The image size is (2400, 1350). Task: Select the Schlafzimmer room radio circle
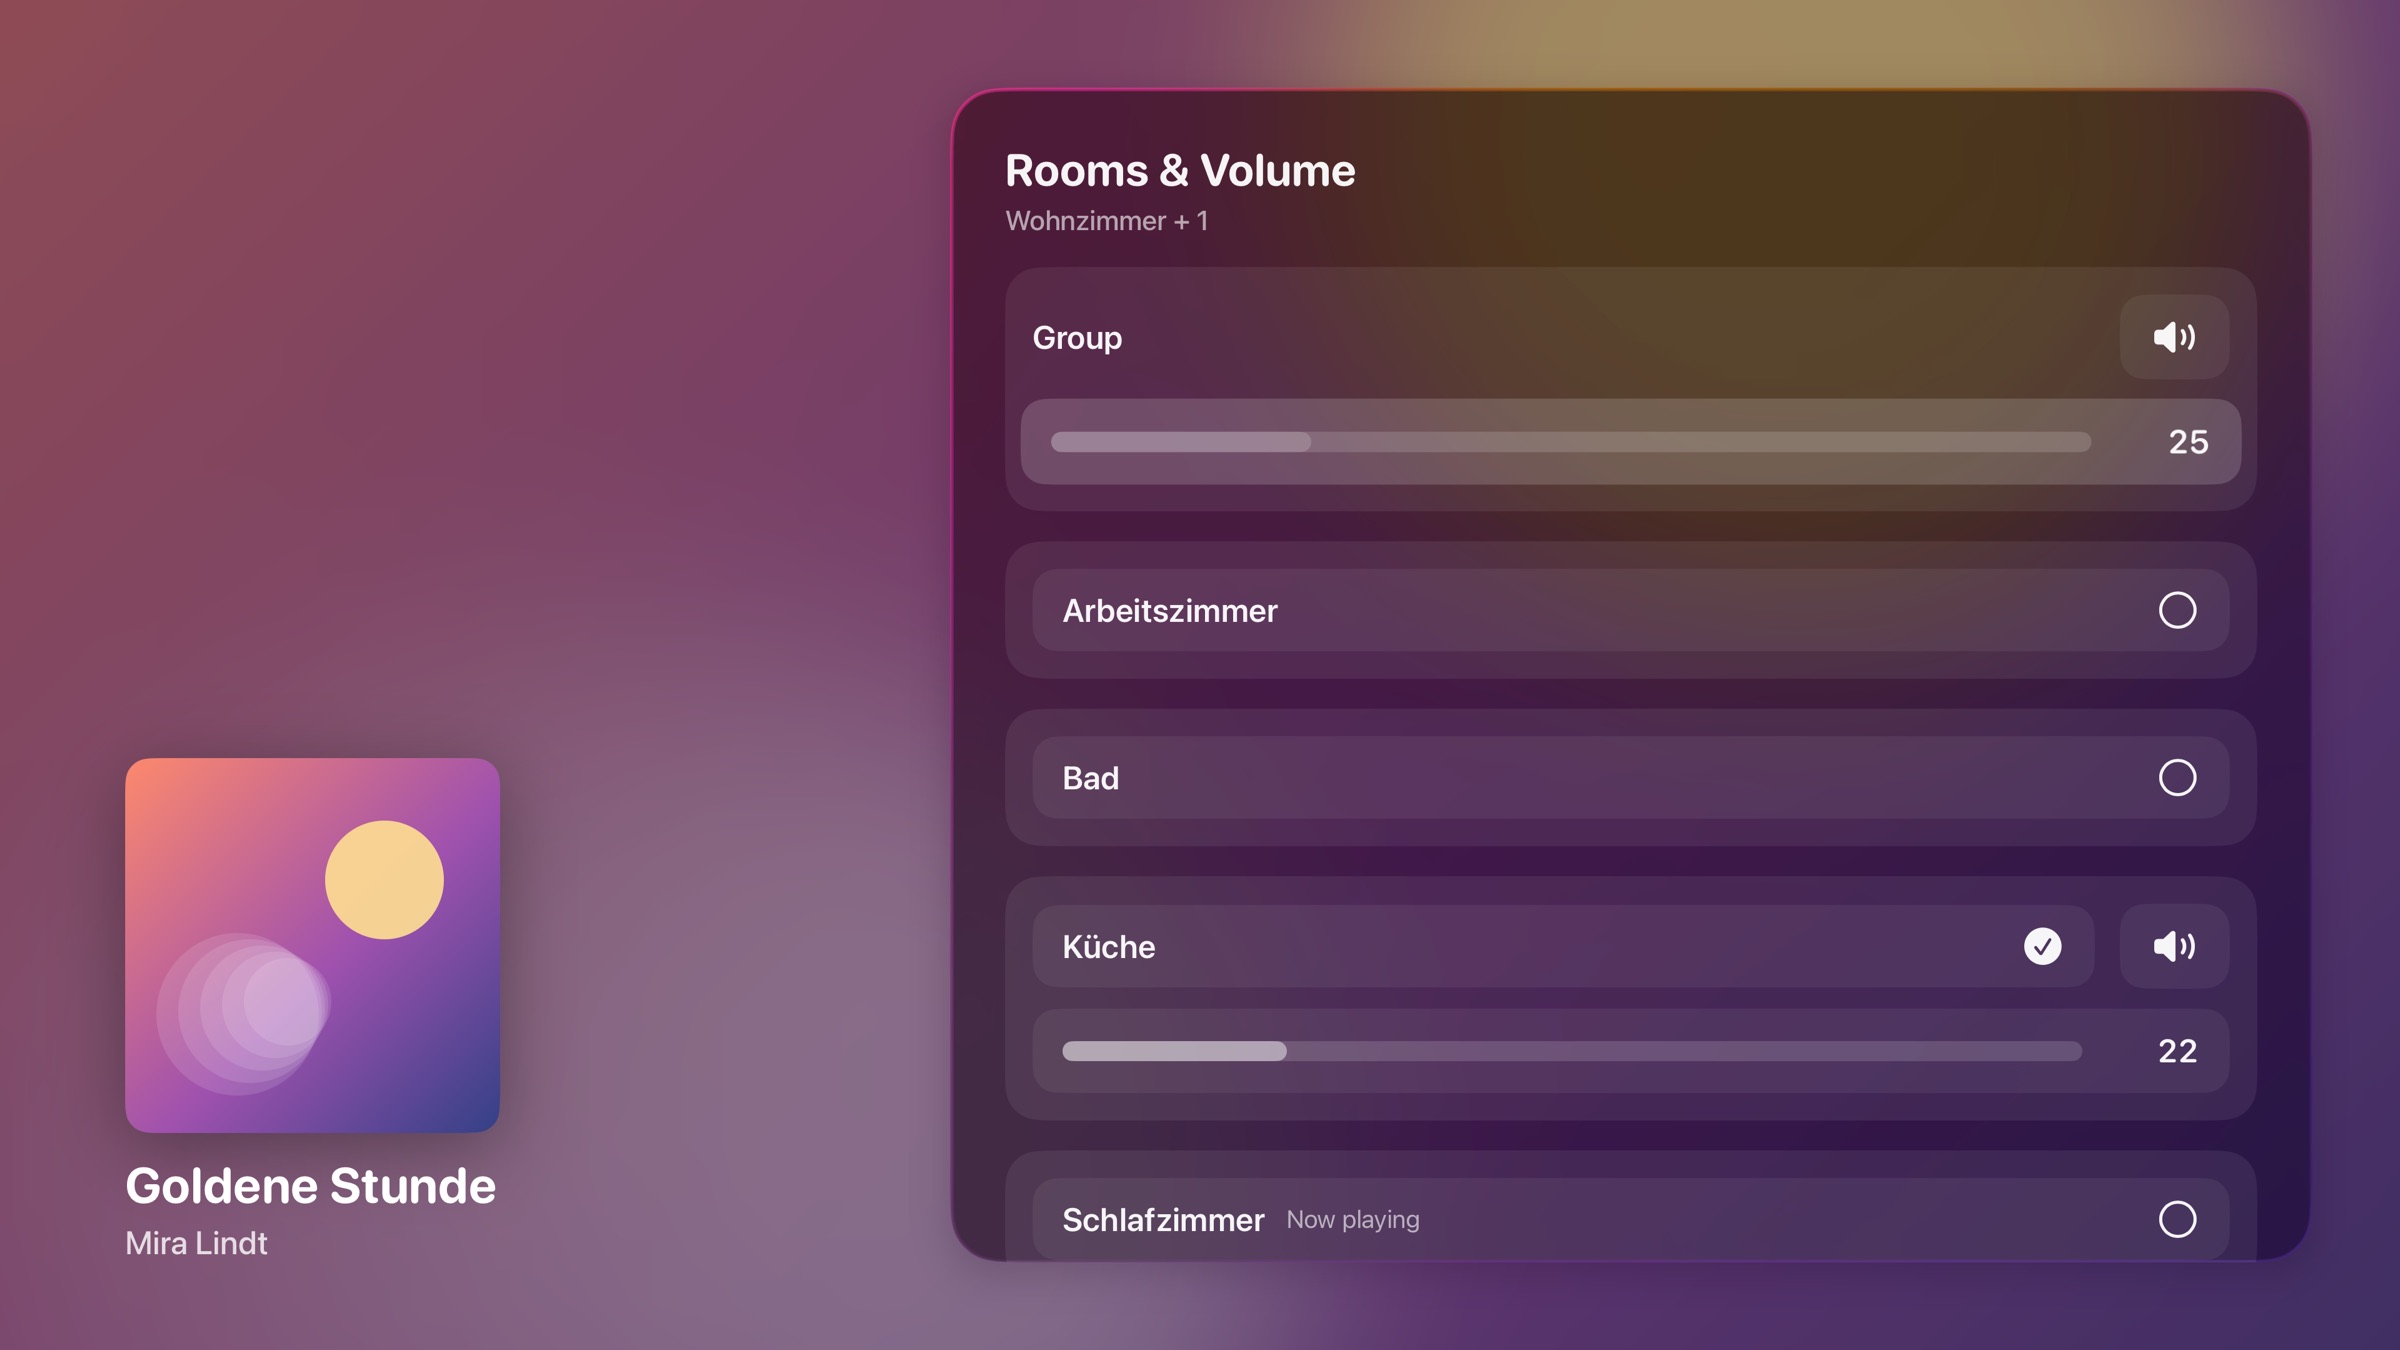pyautogui.click(x=2177, y=1219)
